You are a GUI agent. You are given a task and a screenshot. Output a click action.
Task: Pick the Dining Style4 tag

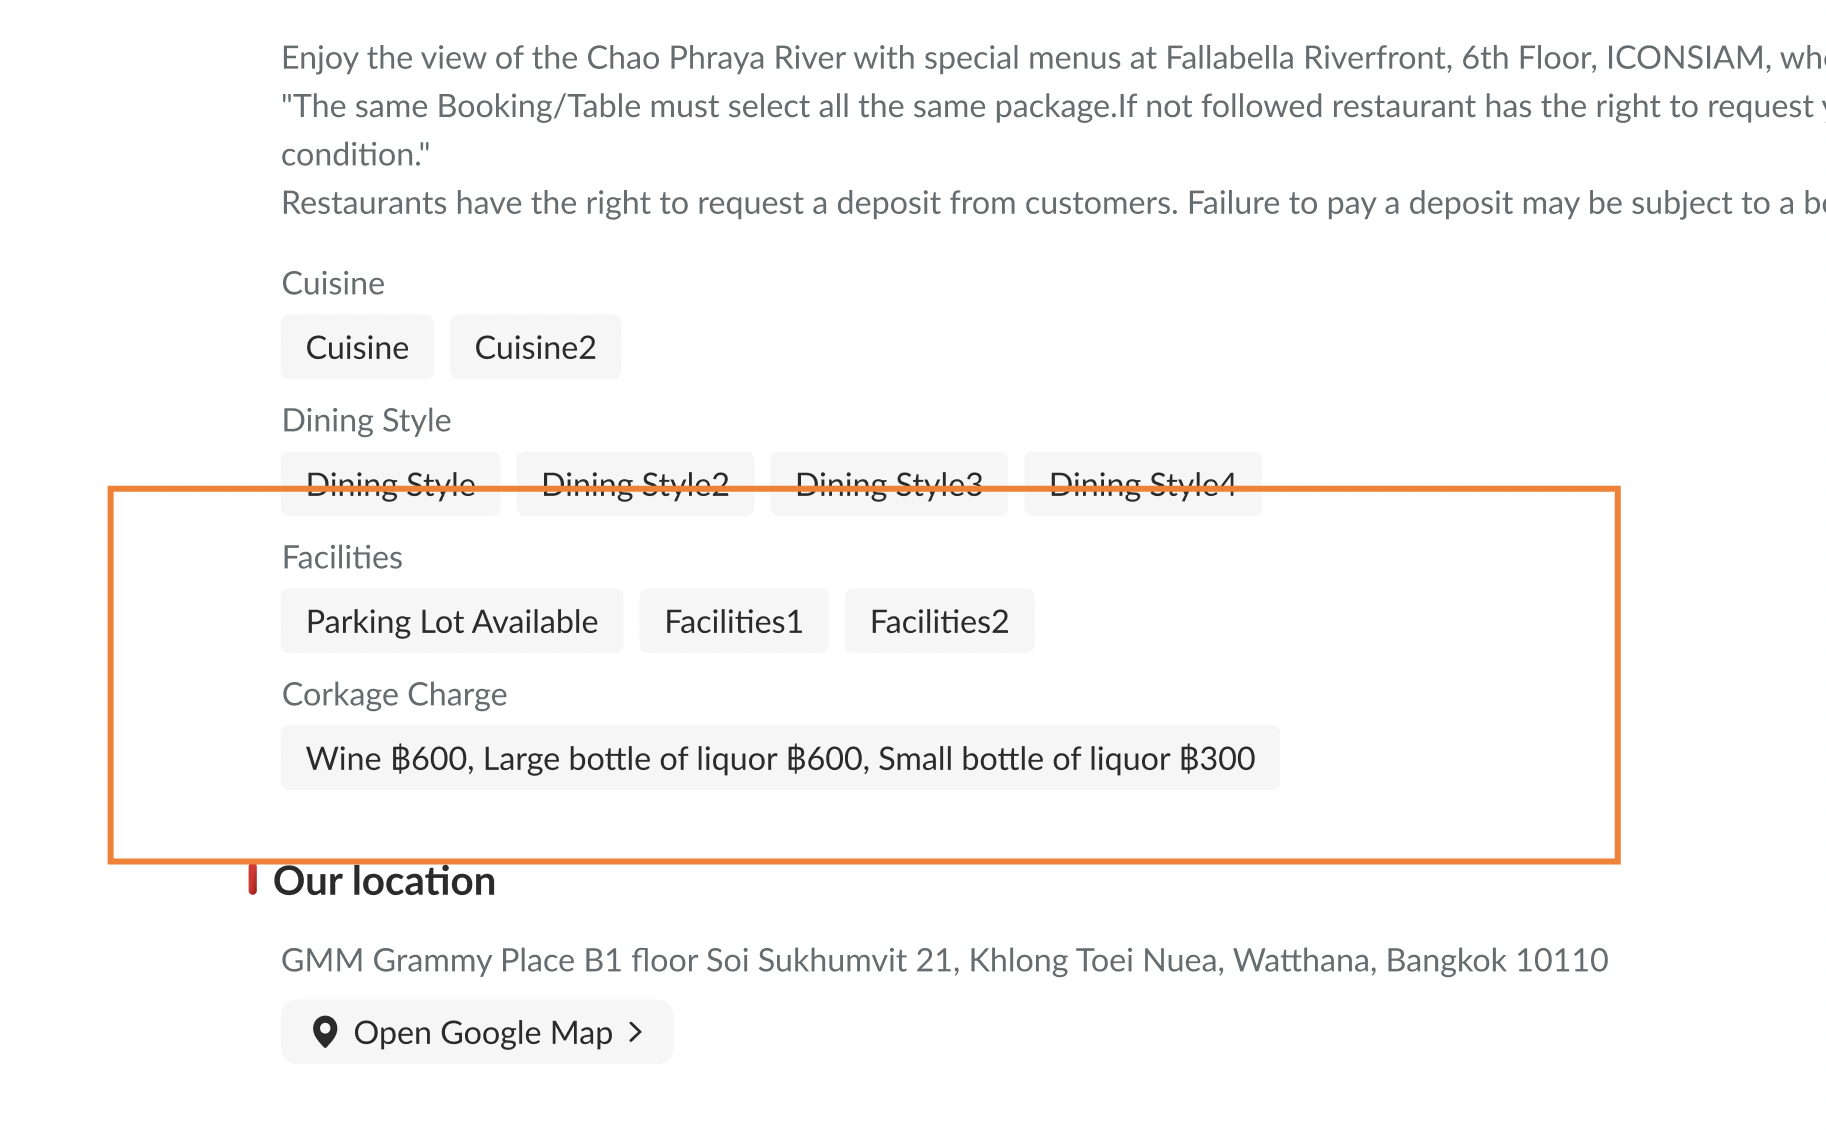tap(1143, 484)
